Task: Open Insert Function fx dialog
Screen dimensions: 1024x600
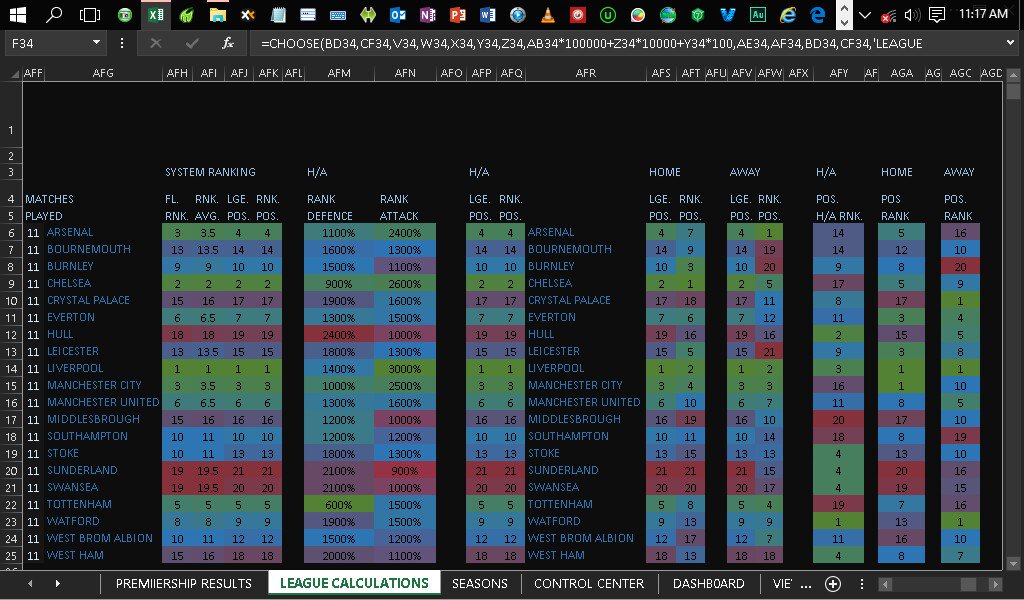Action: 228,43
